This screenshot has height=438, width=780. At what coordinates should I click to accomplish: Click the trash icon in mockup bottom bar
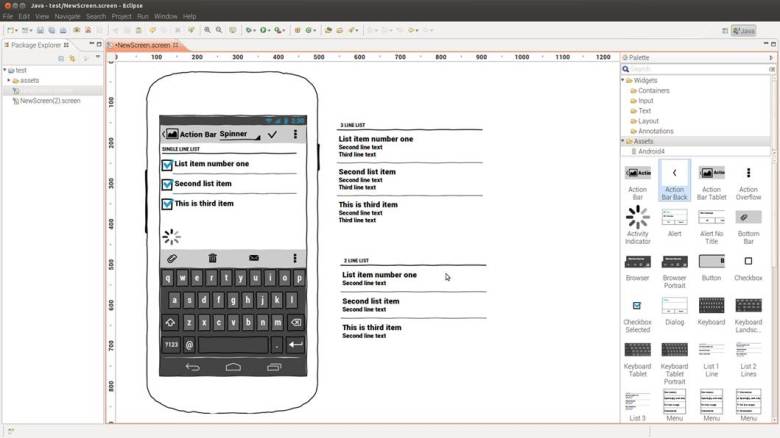pyautogui.click(x=212, y=258)
